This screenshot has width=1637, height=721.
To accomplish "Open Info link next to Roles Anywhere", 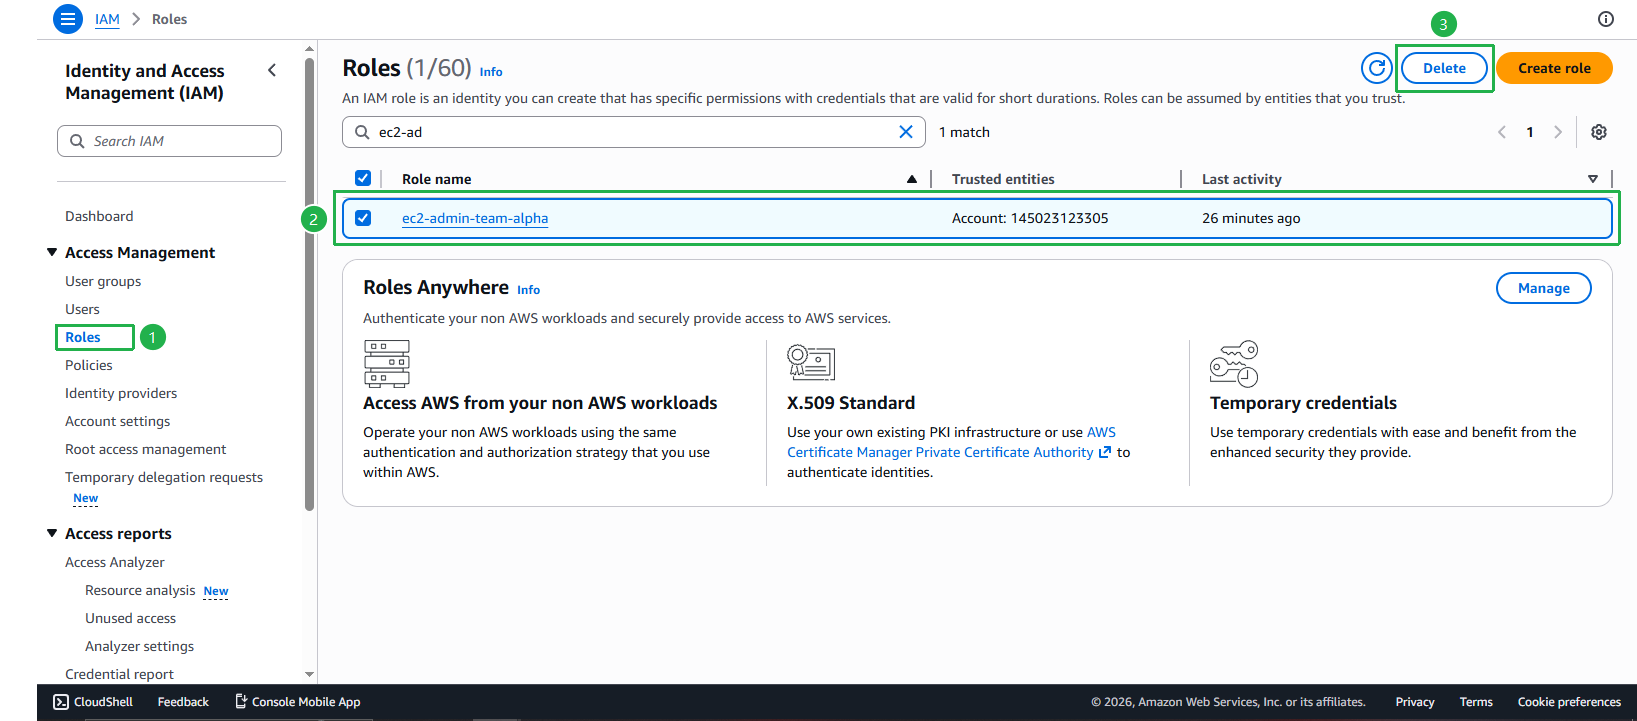I will pyautogui.click(x=528, y=290).
